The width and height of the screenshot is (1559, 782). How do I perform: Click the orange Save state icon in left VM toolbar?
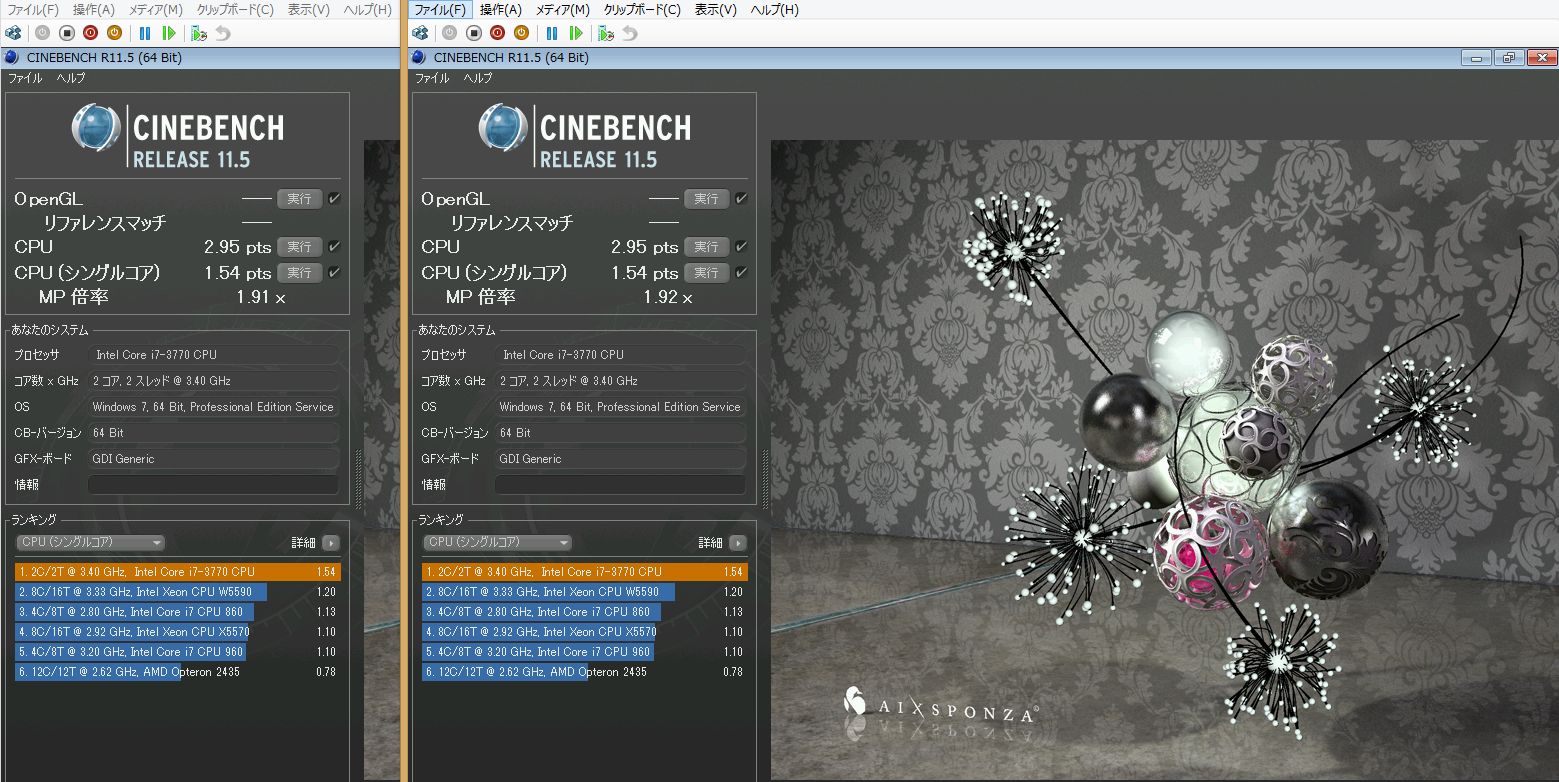tap(113, 33)
